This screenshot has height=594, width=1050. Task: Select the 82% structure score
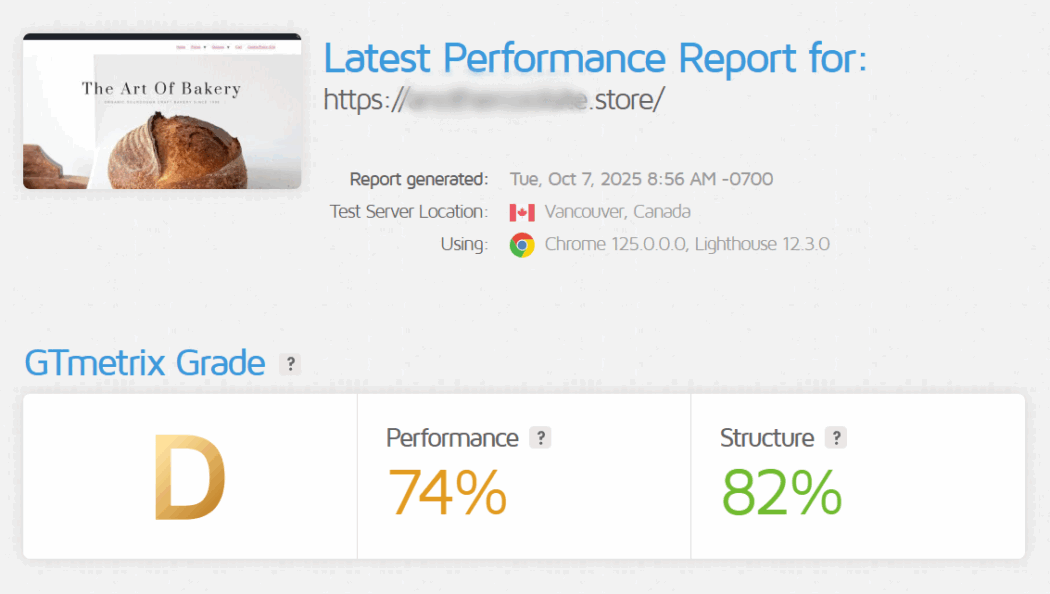(x=782, y=492)
